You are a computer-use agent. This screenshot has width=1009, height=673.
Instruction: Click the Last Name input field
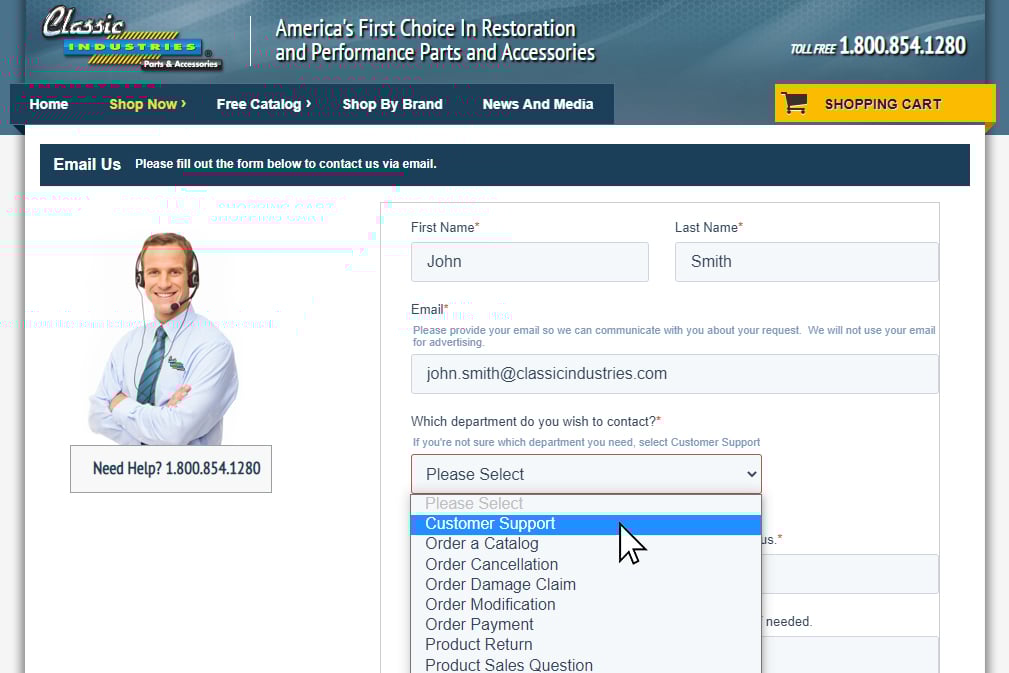806,262
